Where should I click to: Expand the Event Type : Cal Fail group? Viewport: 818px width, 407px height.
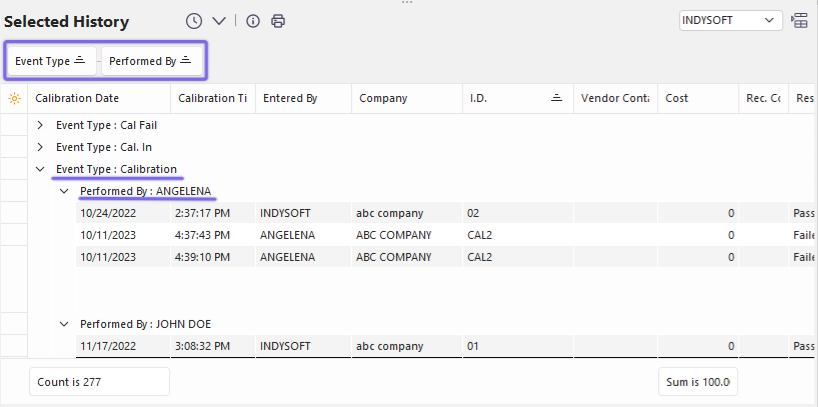(x=40, y=125)
